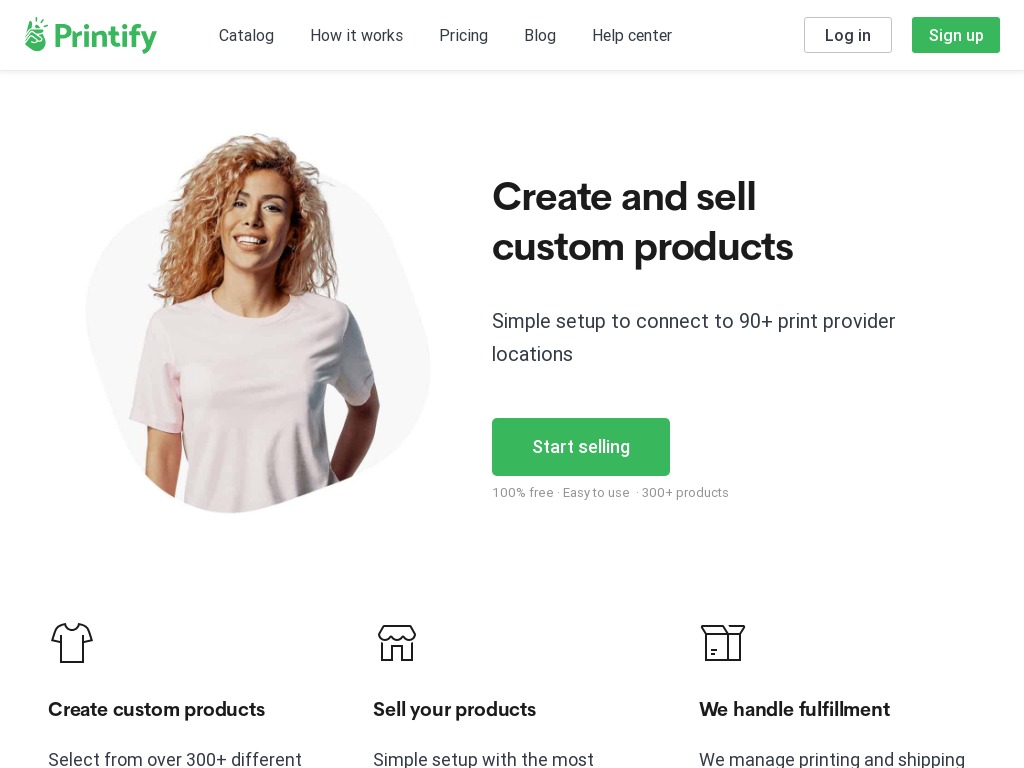Open the Help center link

coord(632,35)
